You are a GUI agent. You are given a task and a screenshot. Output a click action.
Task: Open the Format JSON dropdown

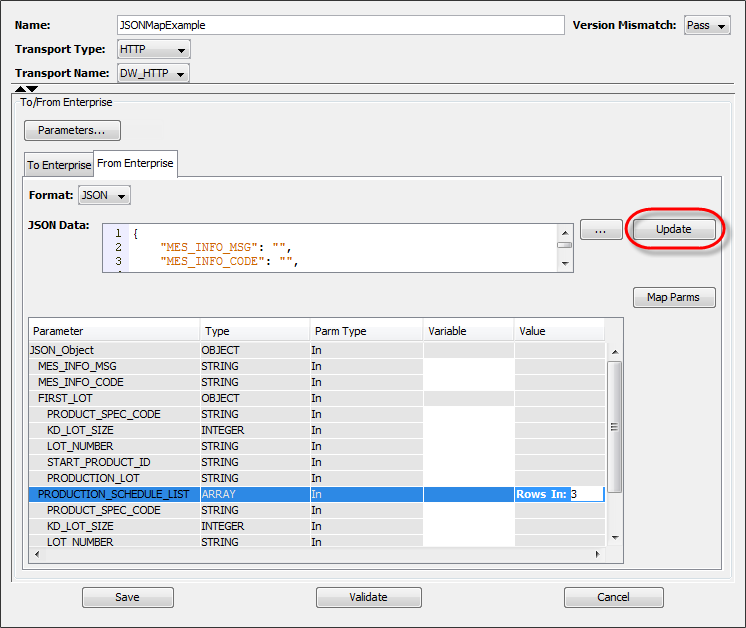(105, 195)
